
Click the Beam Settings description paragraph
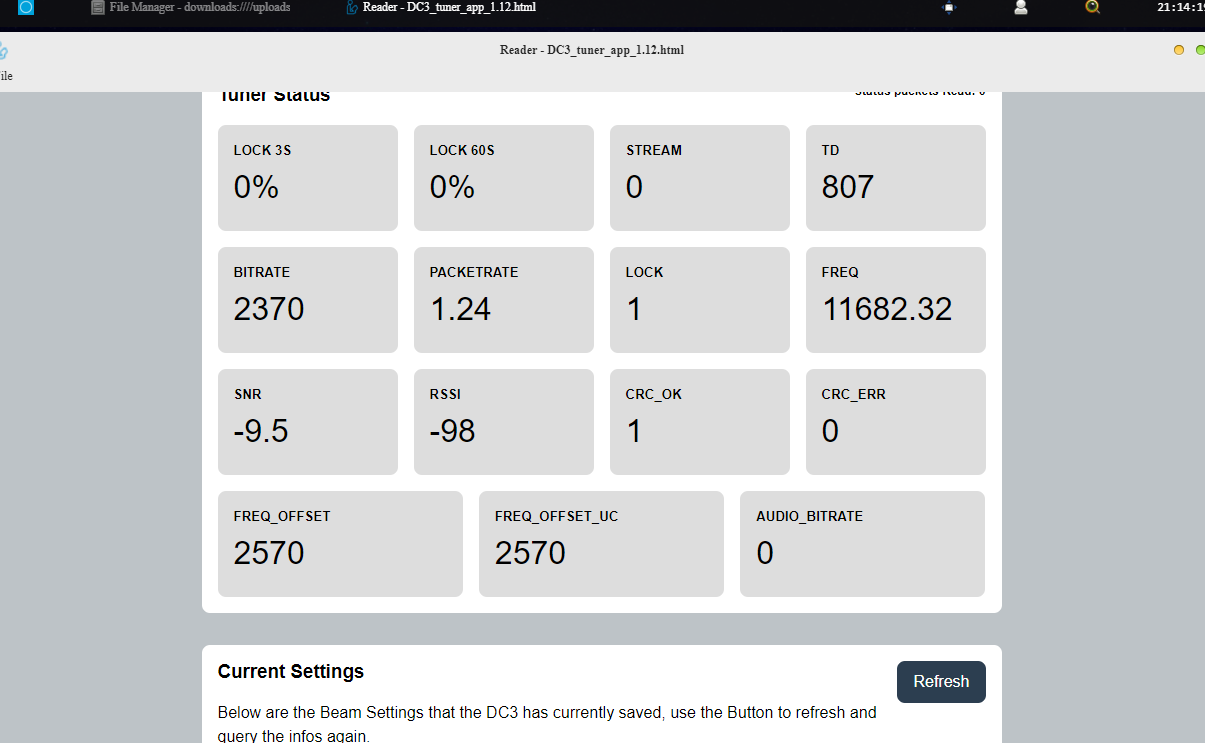[x=547, y=724]
